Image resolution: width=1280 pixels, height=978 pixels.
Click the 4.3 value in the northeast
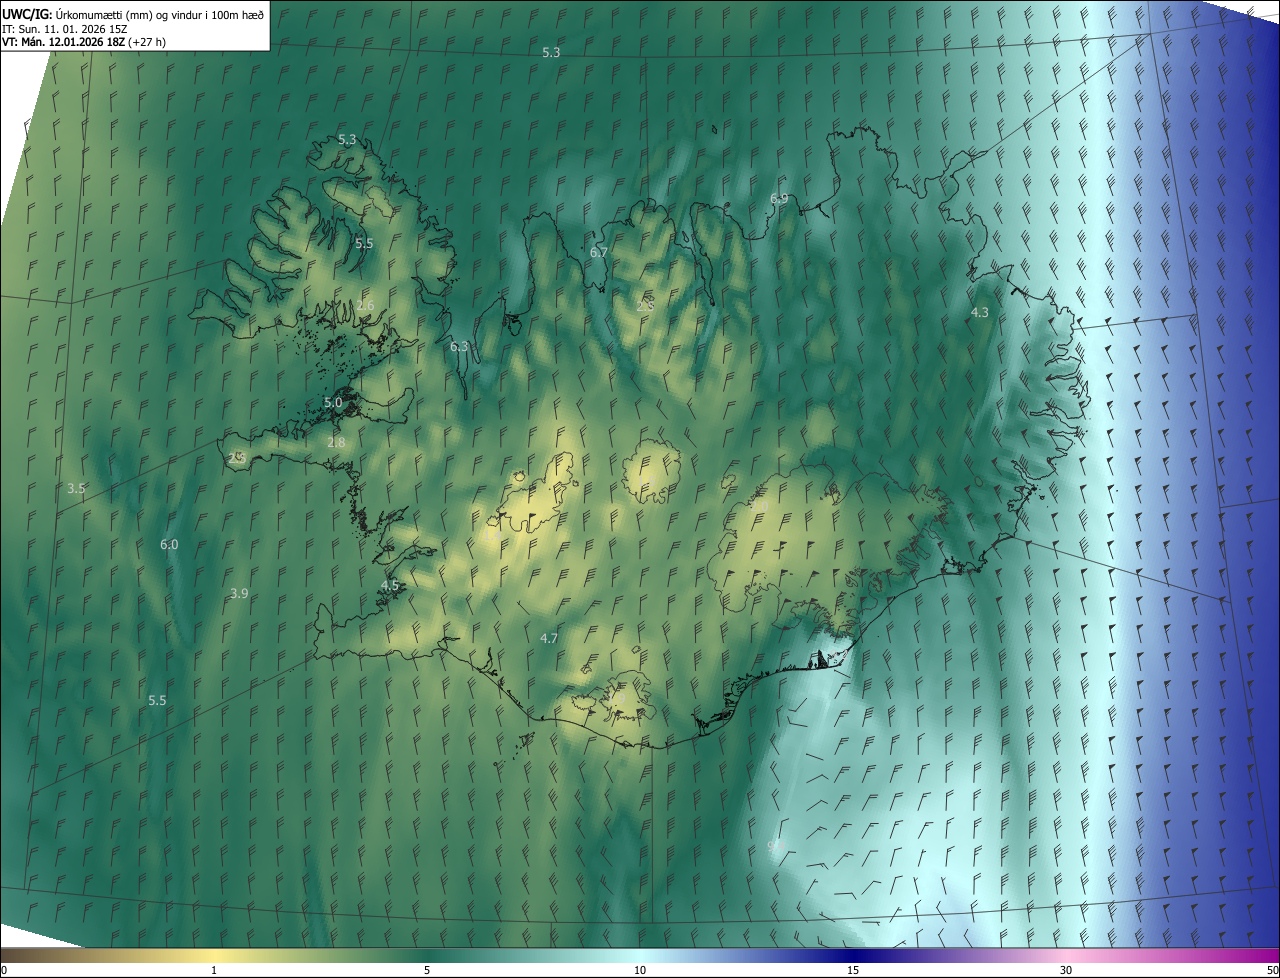coord(979,313)
